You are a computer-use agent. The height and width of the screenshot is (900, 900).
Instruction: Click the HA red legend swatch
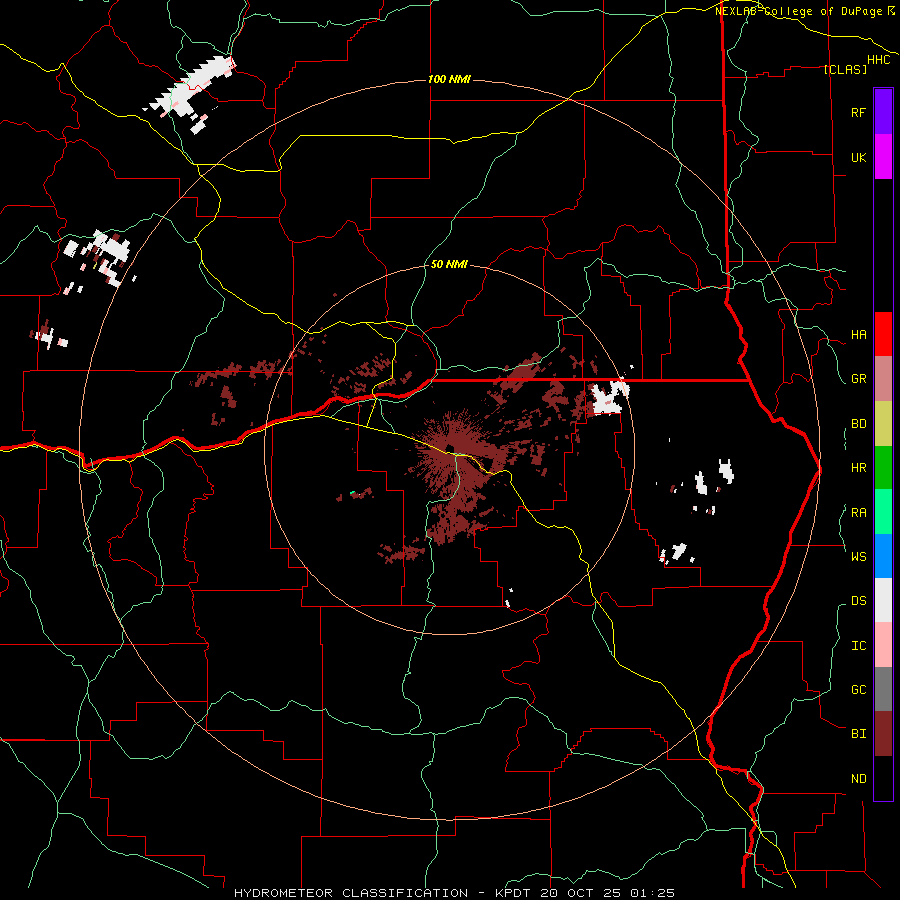(x=883, y=334)
